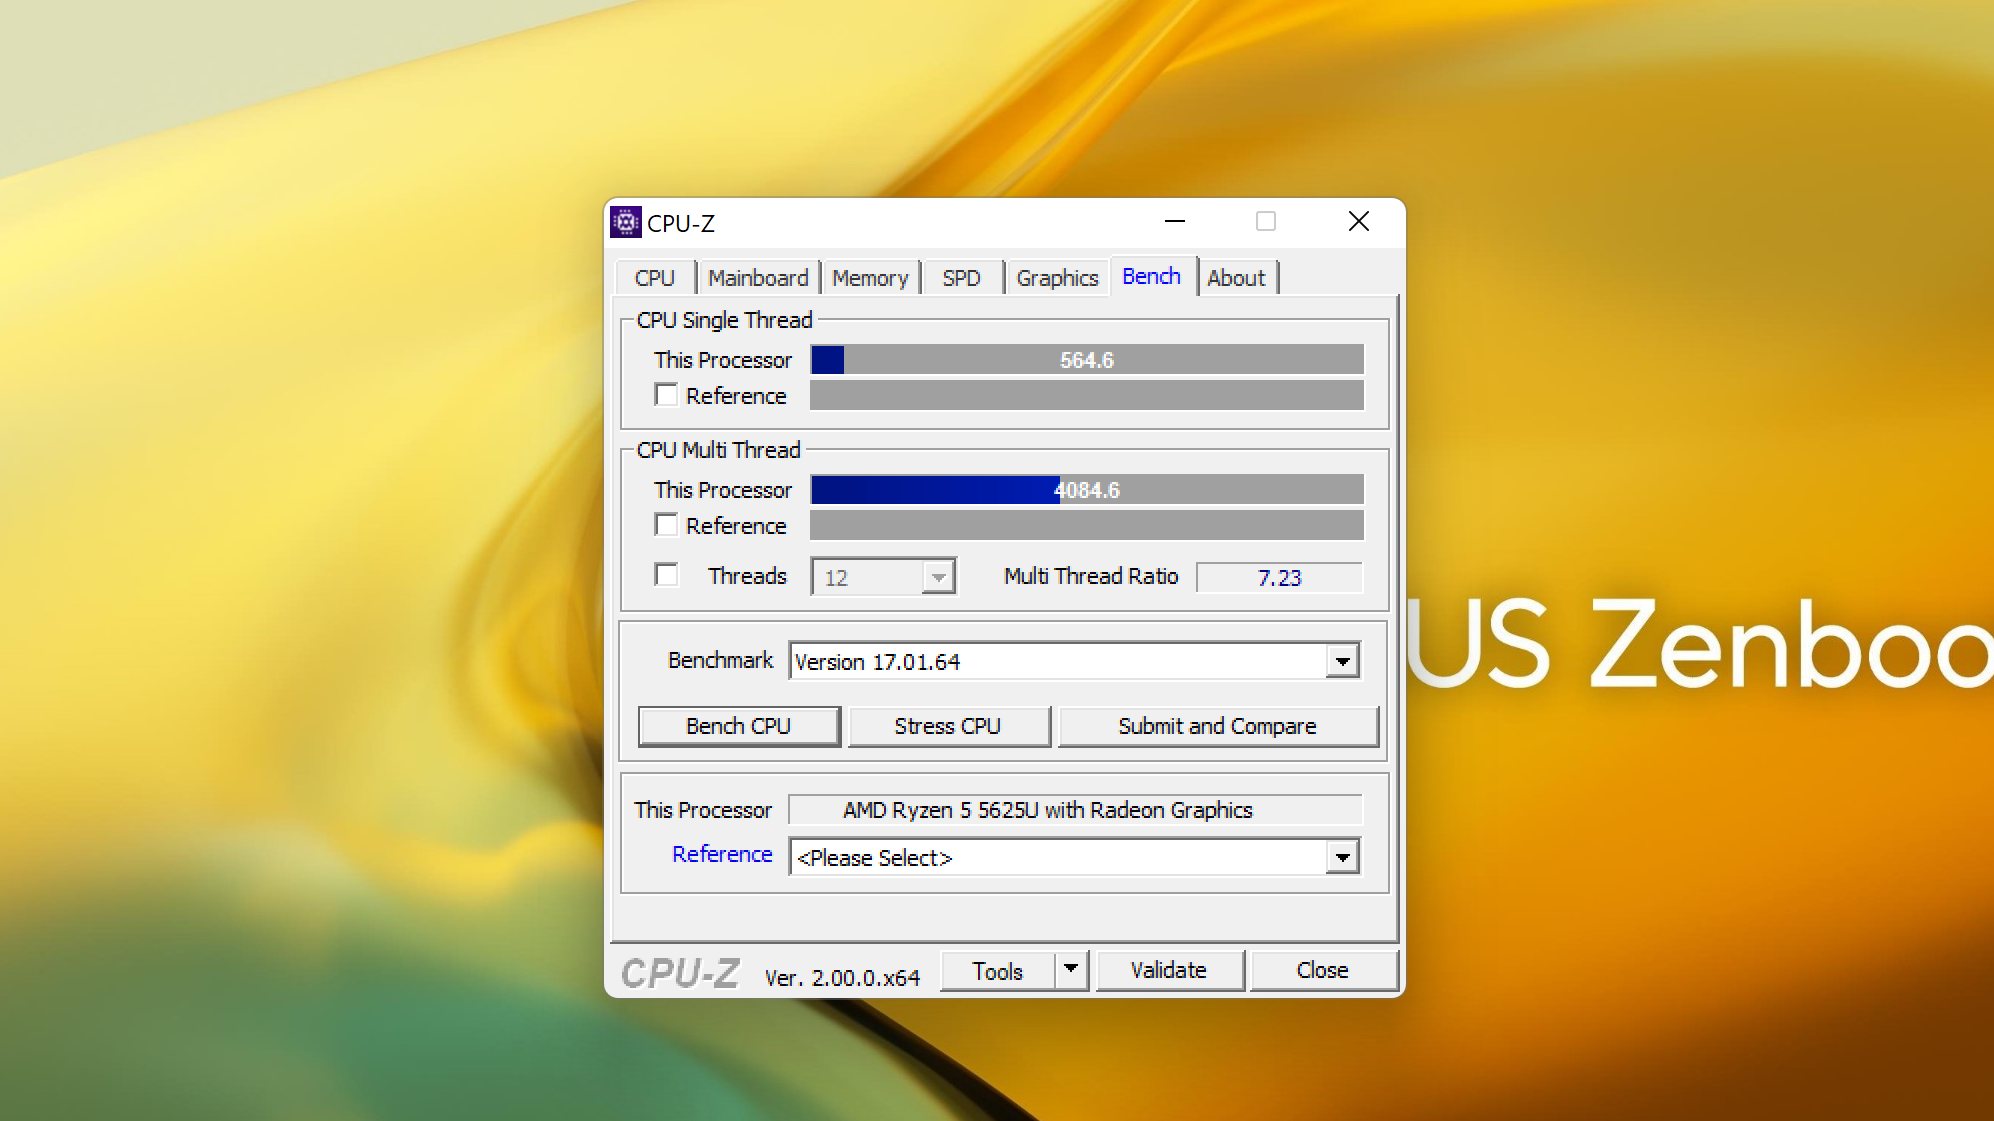This screenshot has width=1994, height=1121.
Task: Click the CPU-Z app icon in title bar
Action: [626, 222]
